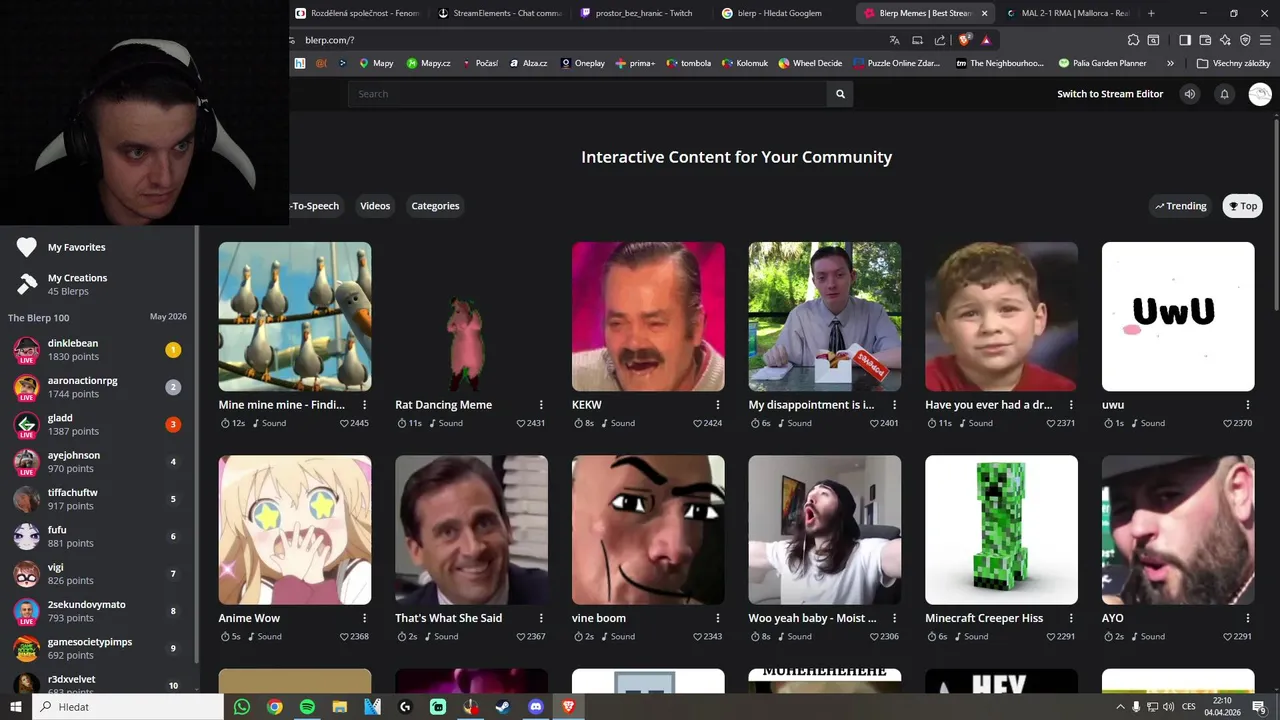The width and height of the screenshot is (1280, 720).
Task: Open three-dot menu for AYO blerp
Action: point(1248,618)
